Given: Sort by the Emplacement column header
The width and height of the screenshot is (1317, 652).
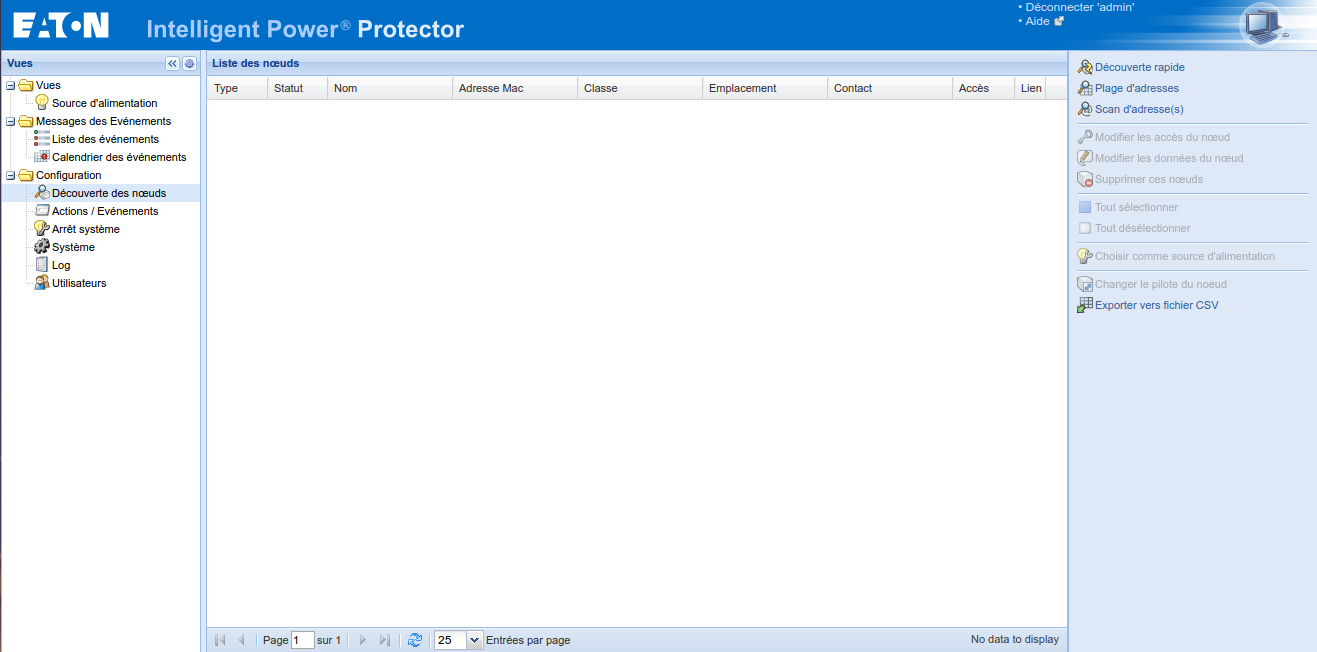Looking at the screenshot, I should coord(765,88).
